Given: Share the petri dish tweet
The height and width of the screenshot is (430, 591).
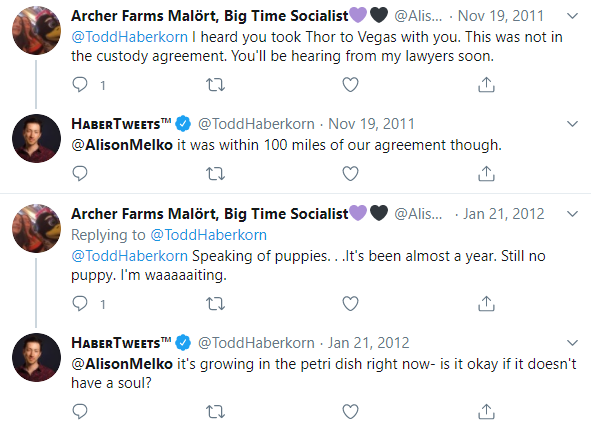Looking at the screenshot, I should pyautogui.click(x=486, y=412).
